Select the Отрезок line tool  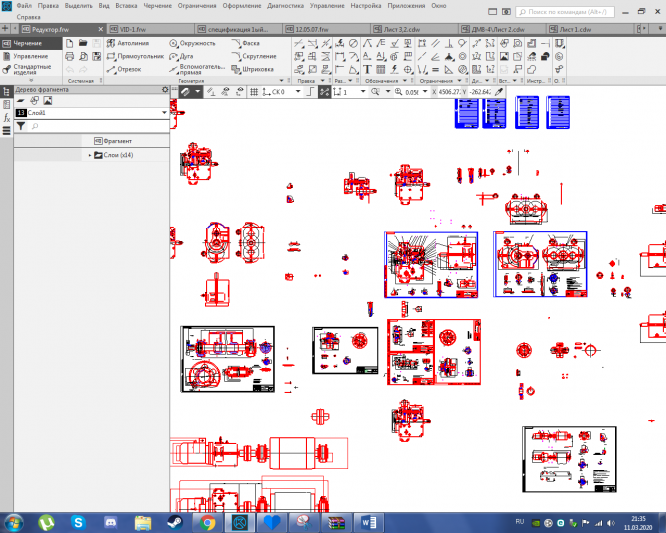tap(124, 69)
